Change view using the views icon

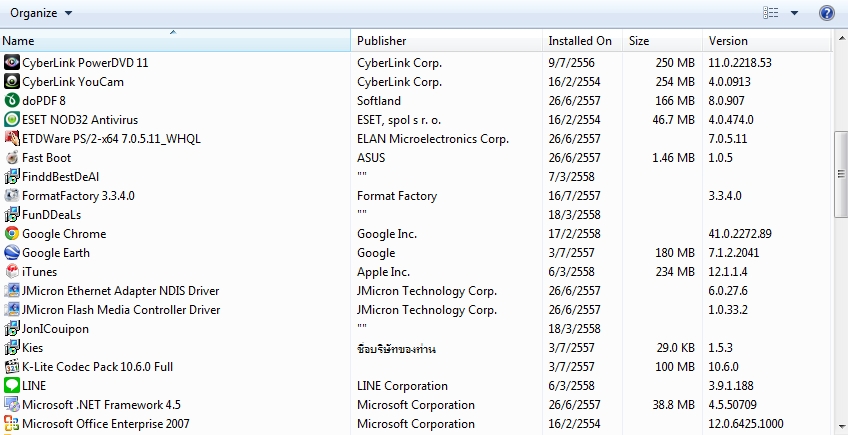(x=771, y=13)
